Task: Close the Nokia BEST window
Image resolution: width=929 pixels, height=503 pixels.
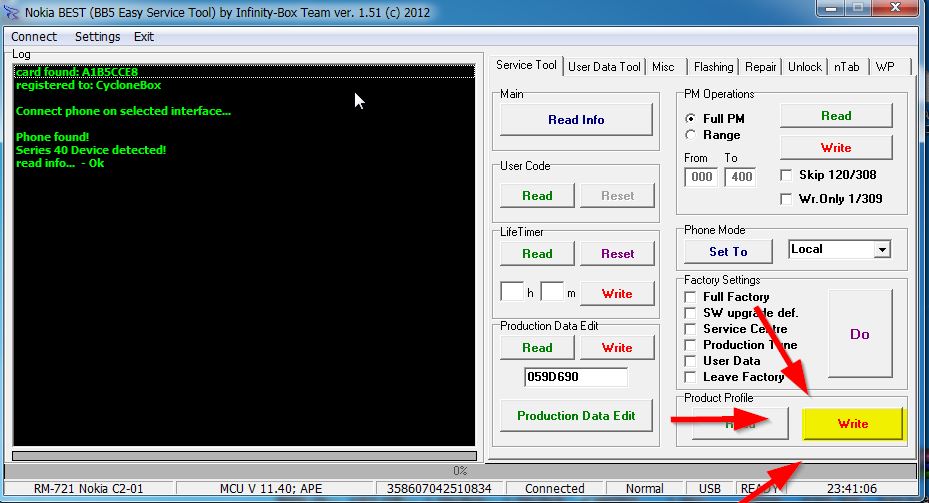Action: click(x=895, y=8)
